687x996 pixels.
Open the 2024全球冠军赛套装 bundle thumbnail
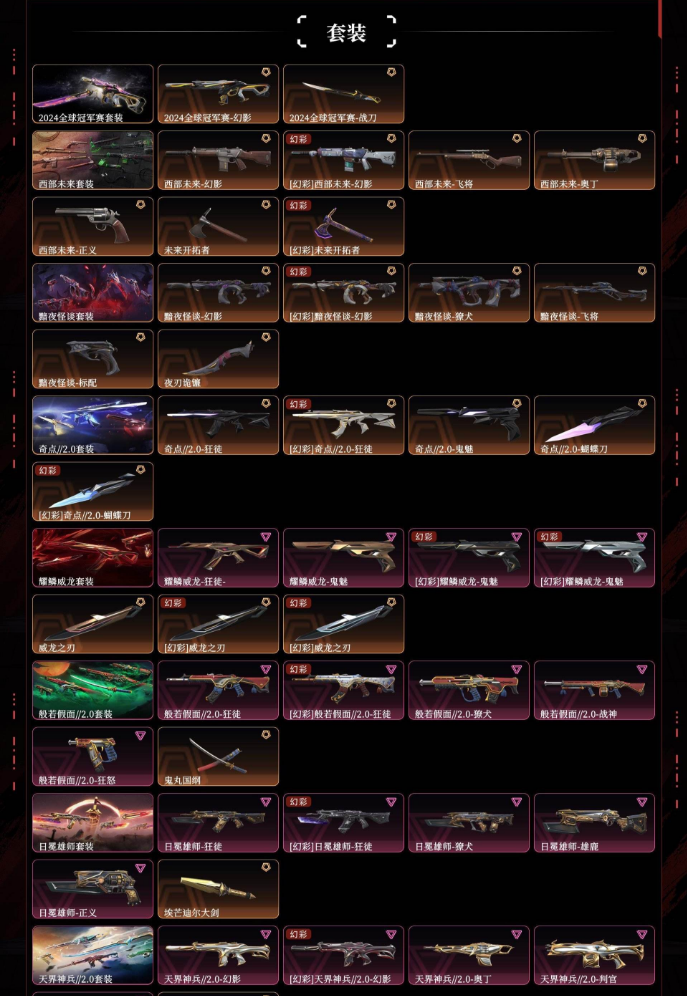coord(93,94)
